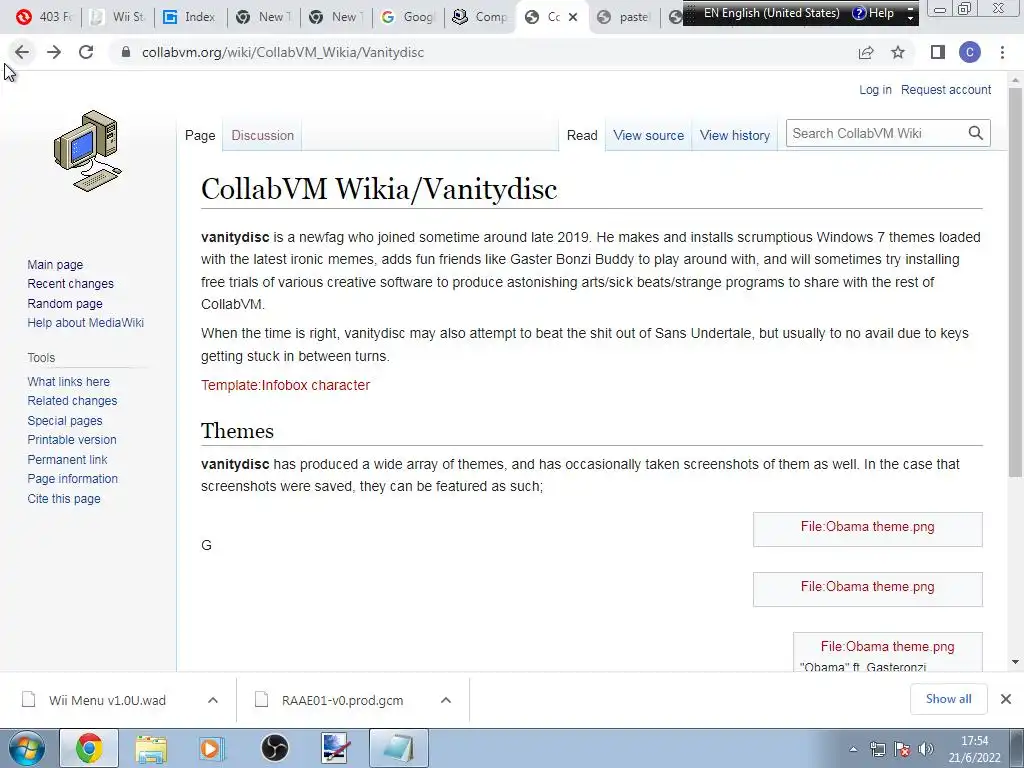Close the active CollabVM tab
The height and width of the screenshot is (768, 1024).
[573, 17]
